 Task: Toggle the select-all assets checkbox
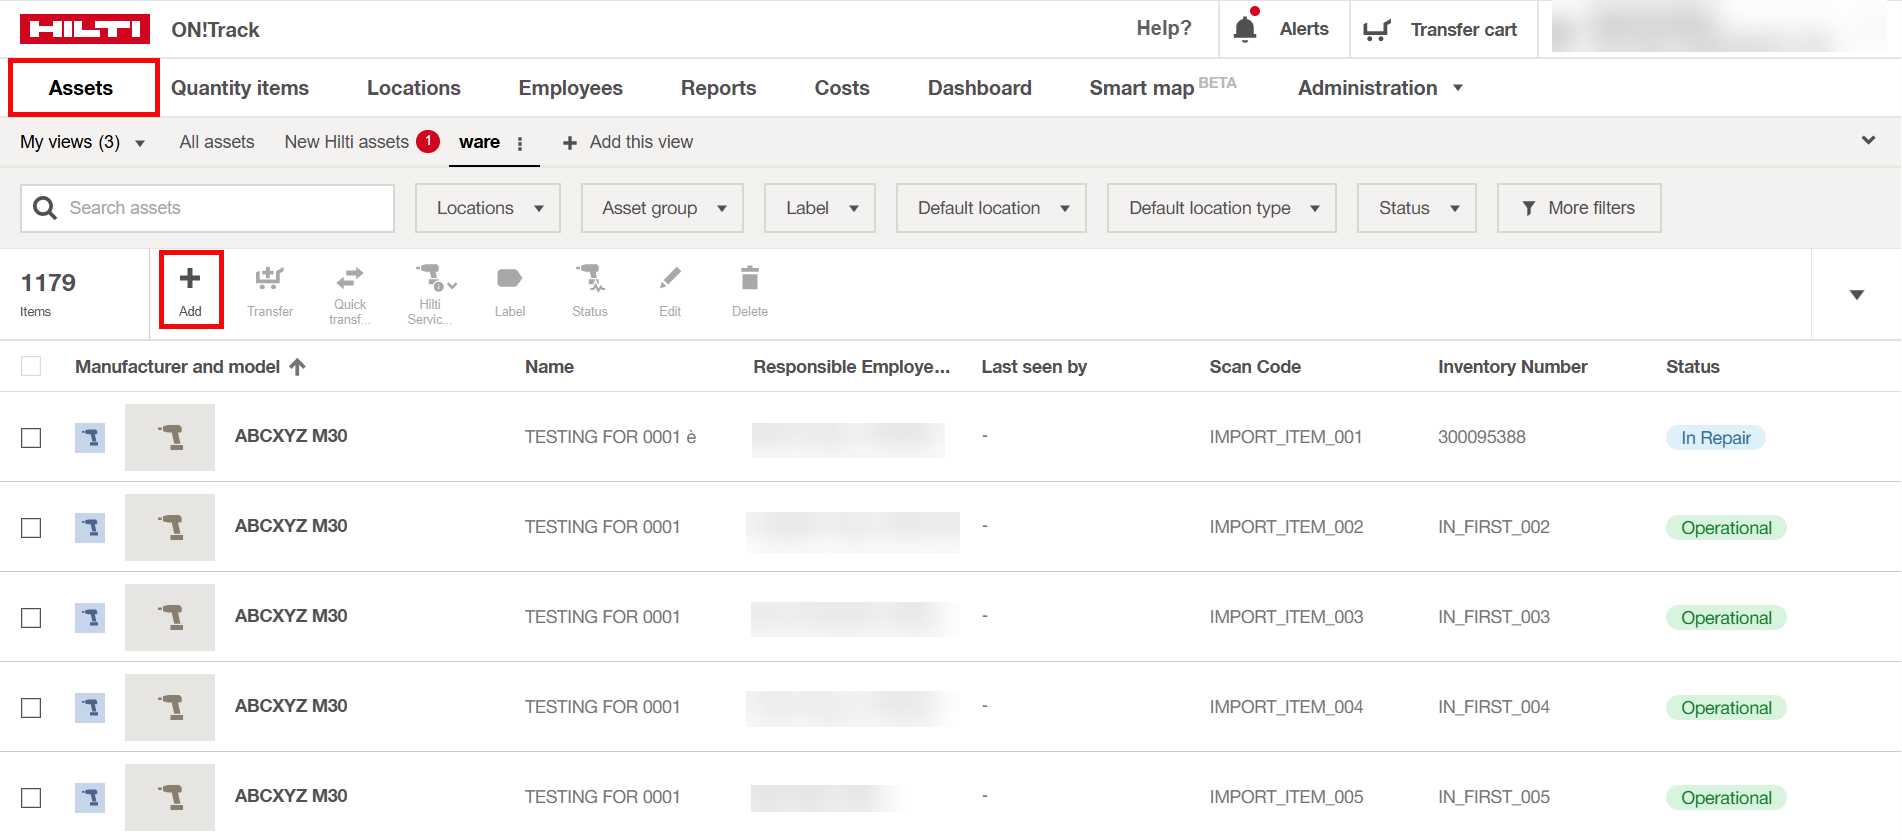pos(31,366)
